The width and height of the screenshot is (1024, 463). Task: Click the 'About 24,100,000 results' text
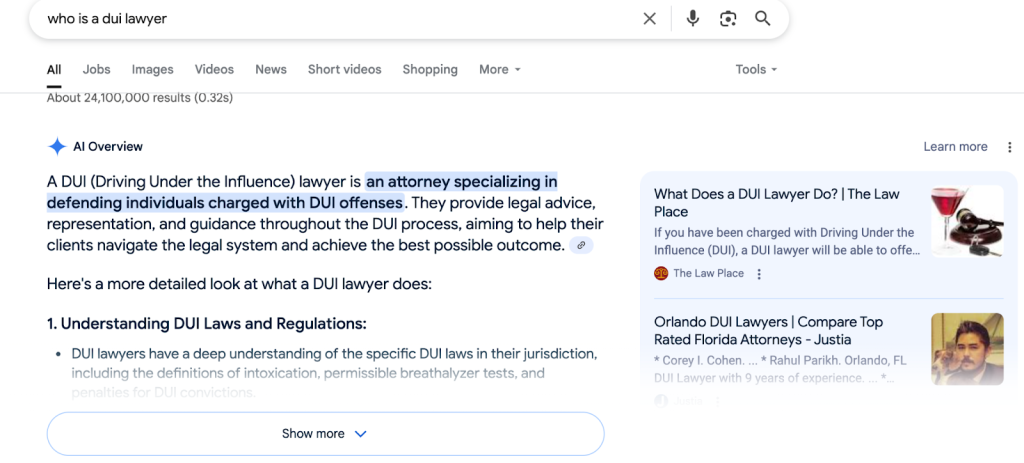pyautogui.click(x=140, y=98)
